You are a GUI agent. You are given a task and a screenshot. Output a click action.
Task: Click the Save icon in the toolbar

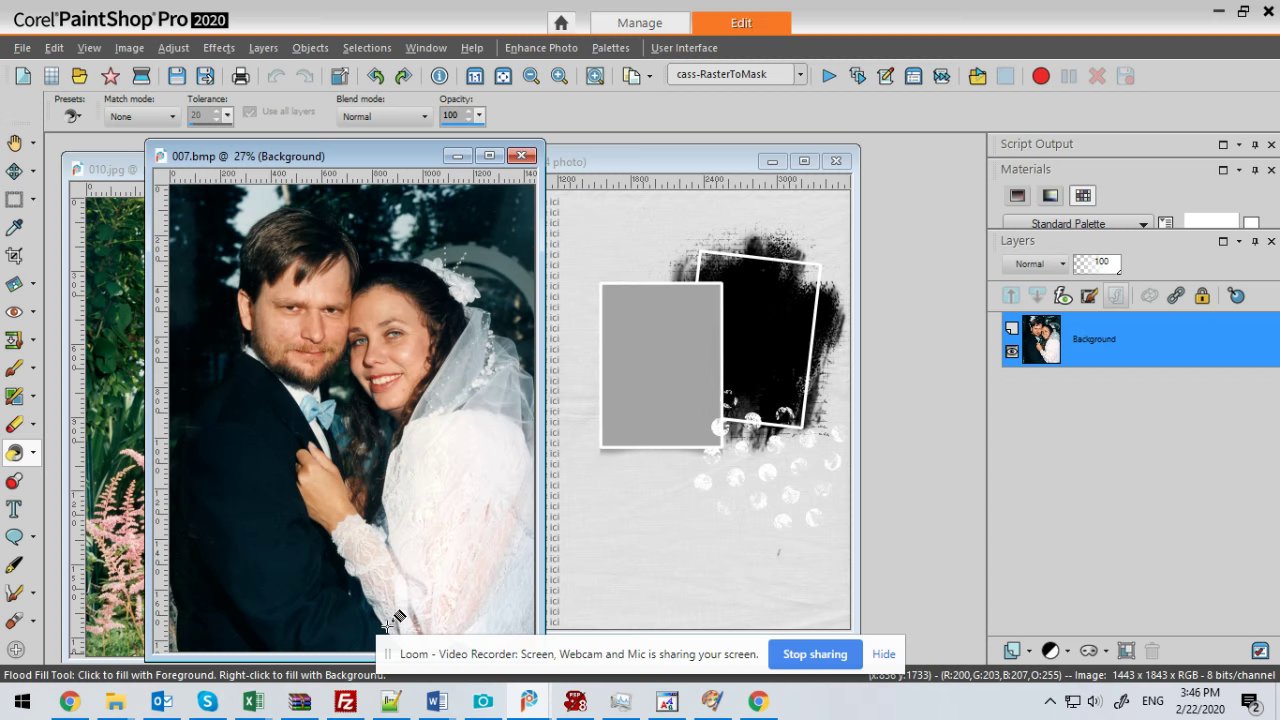(177, 76)
